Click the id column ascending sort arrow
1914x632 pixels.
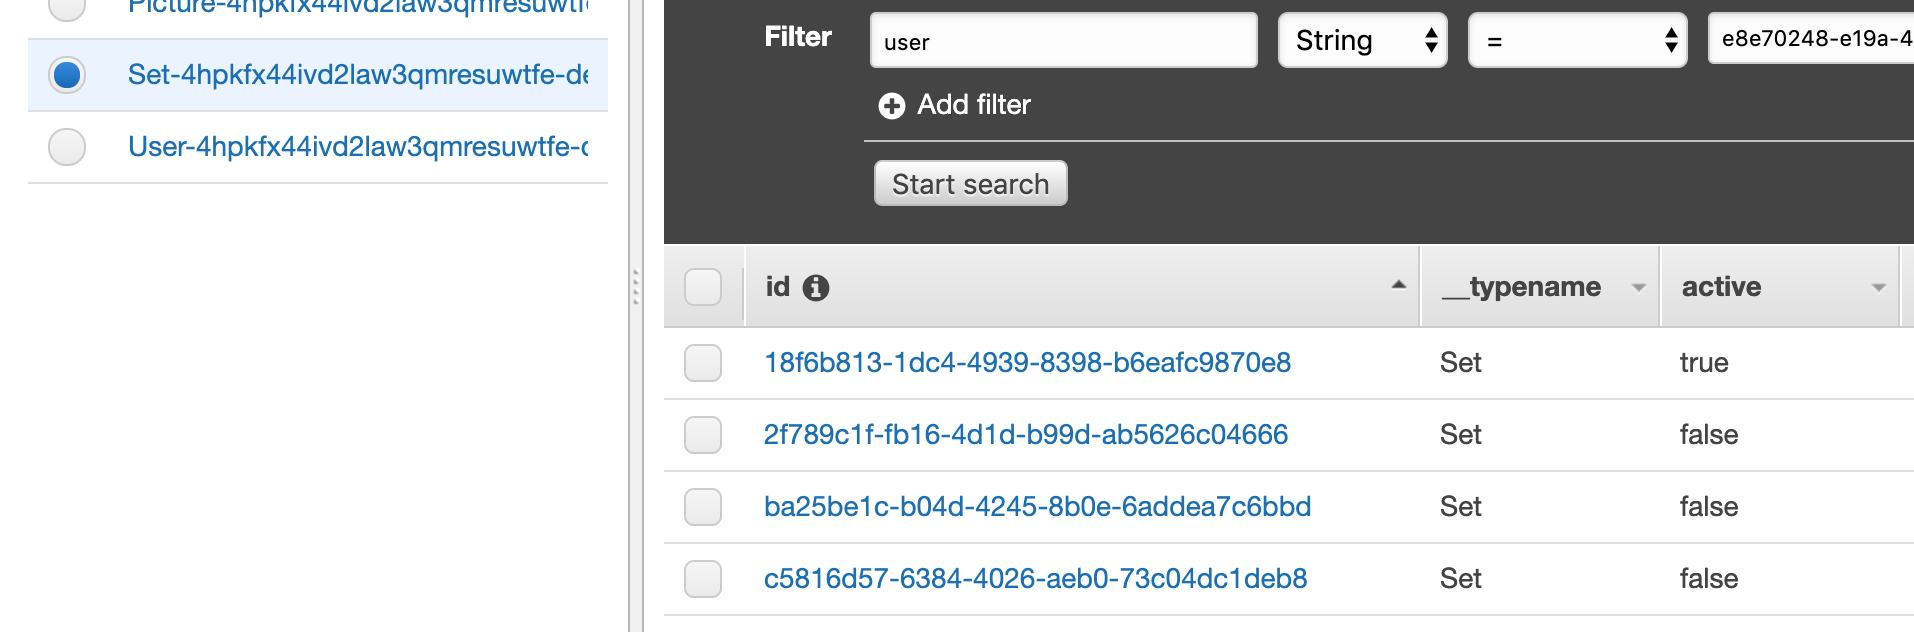[x=1398, y=286]
